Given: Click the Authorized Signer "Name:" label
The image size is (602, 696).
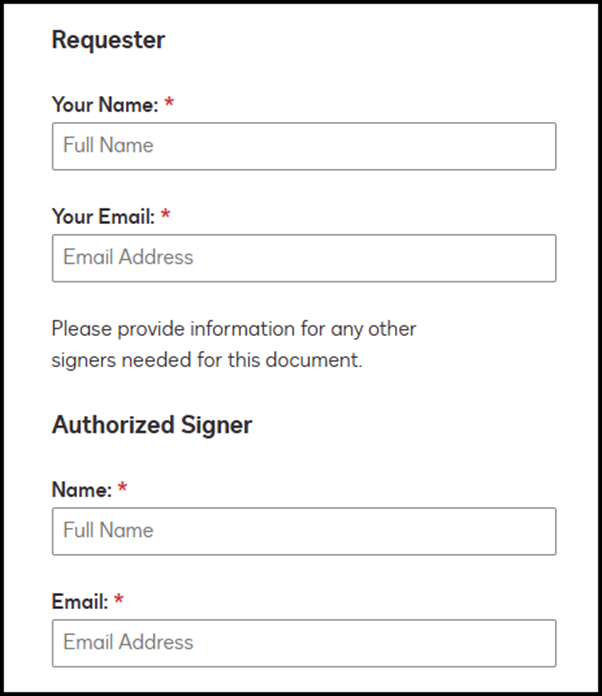Looking at the screenshot, I should (x=81, y=490).
